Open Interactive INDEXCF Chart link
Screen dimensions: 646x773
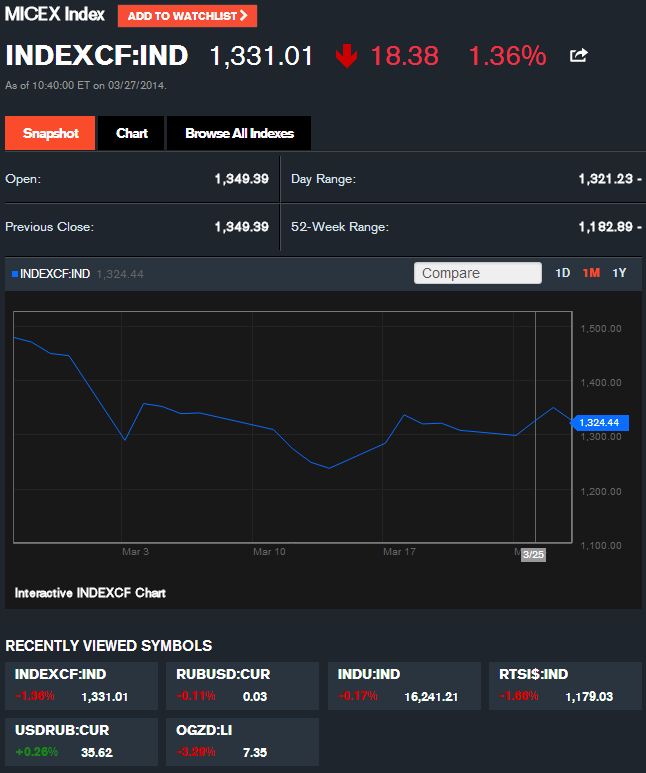tap(90, 593)
